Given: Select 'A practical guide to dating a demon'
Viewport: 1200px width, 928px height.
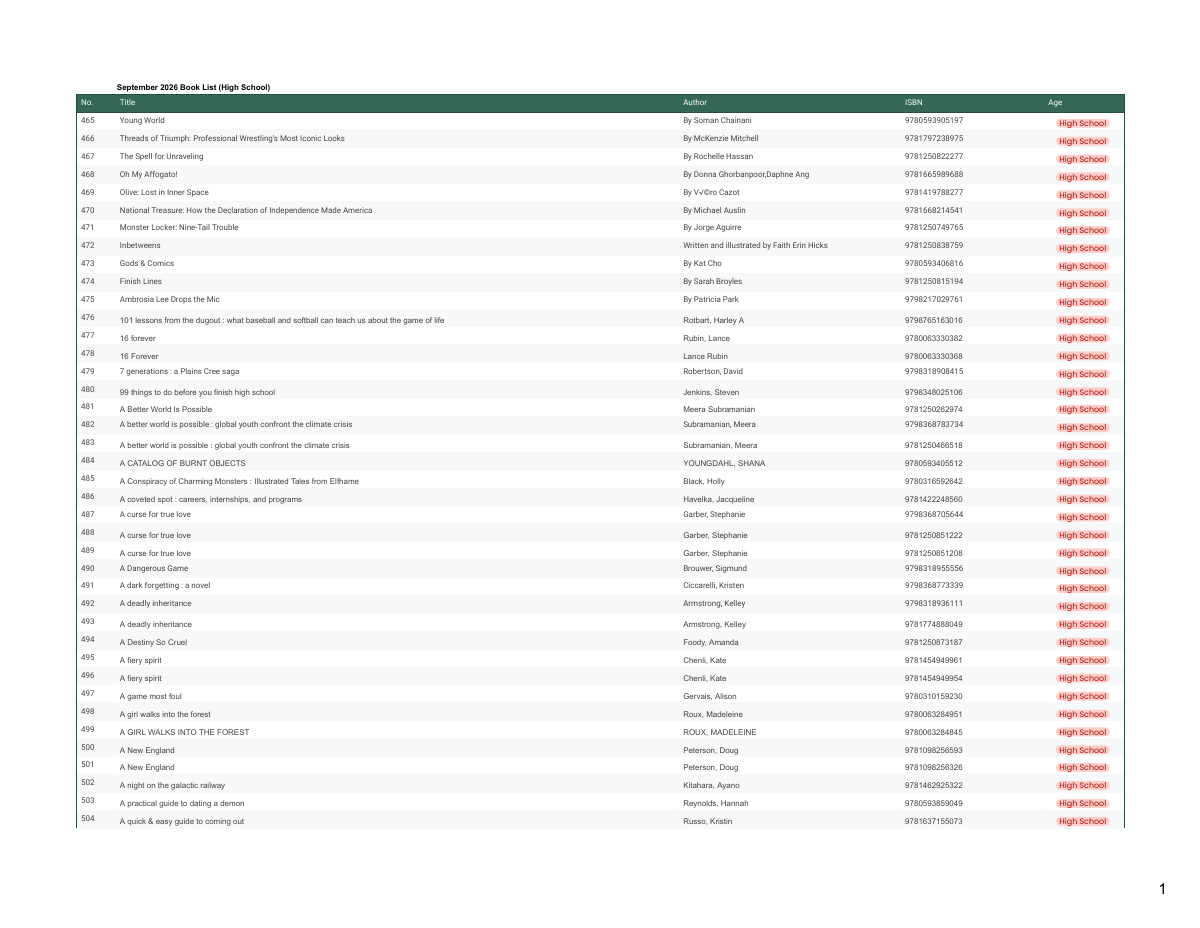Looking at the screenshot, I should [182, 803].
